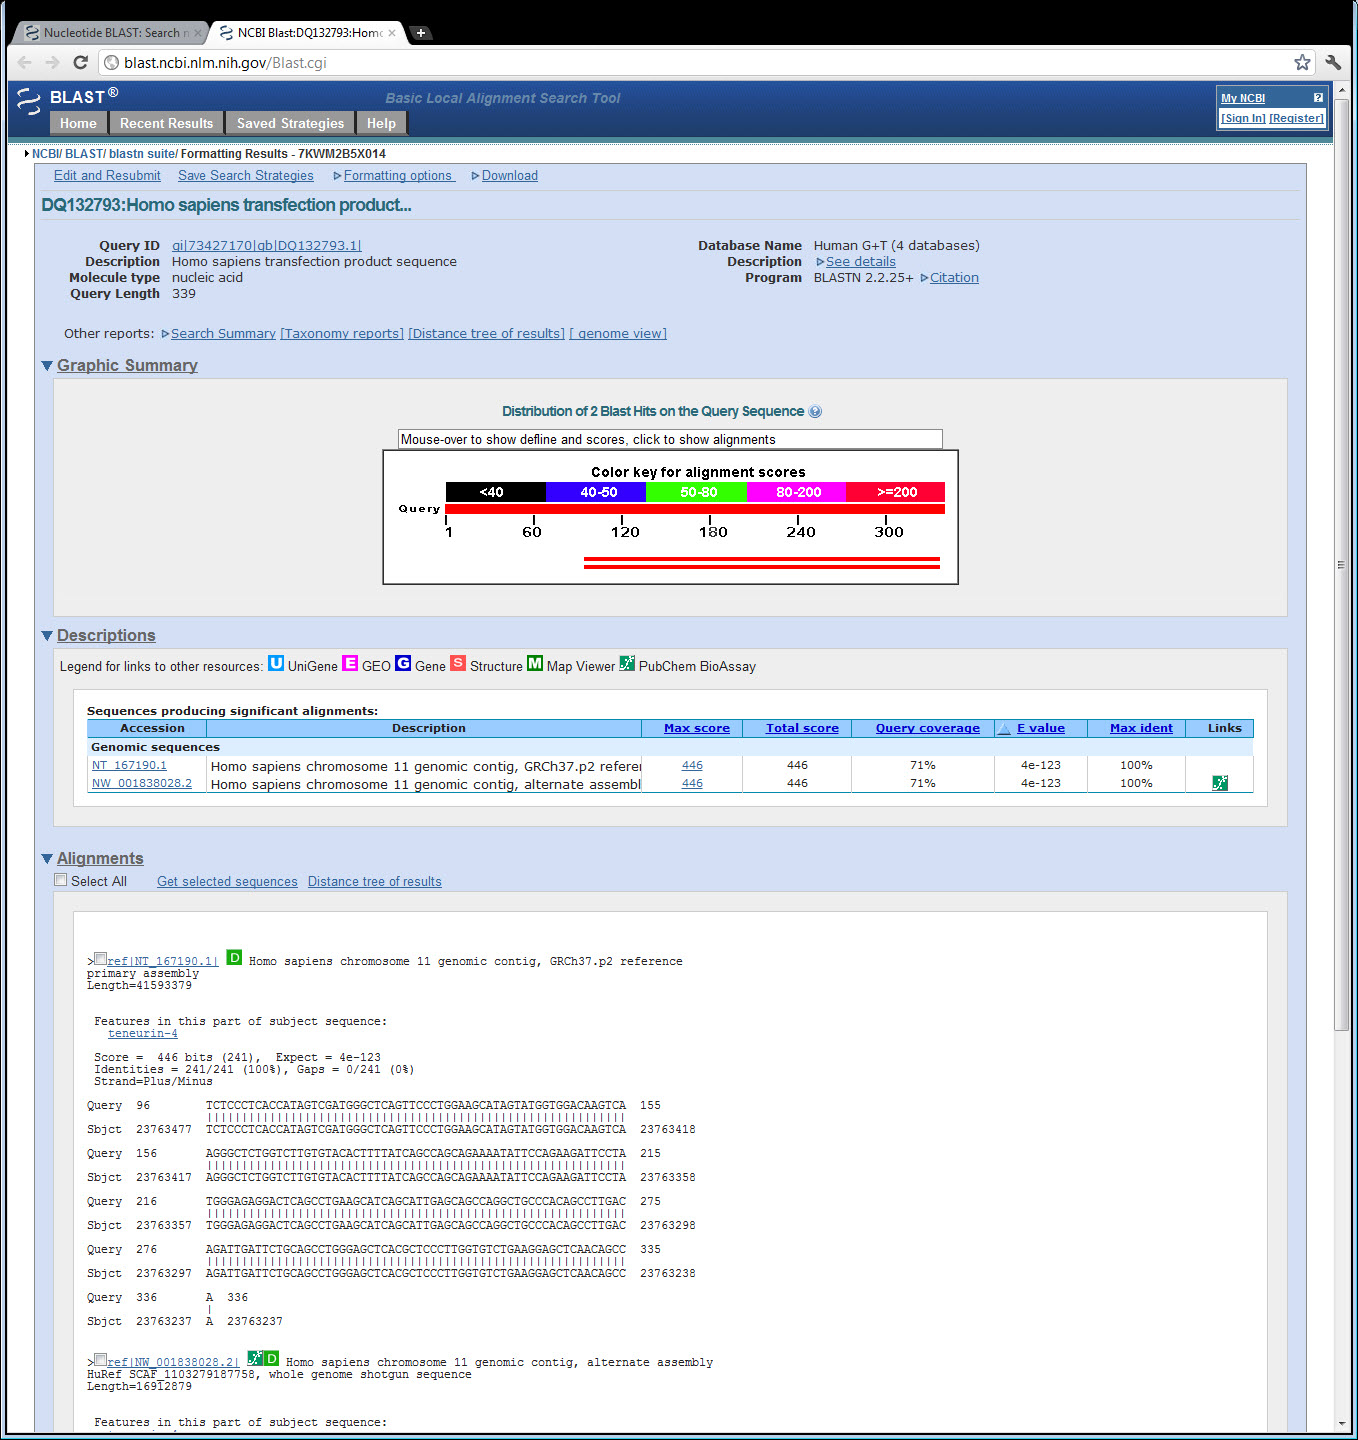Image resolution: width=1358 pixels, height=1440 pixels.
Task: Open the Recent Results tab
Action: tap(166, 123)
